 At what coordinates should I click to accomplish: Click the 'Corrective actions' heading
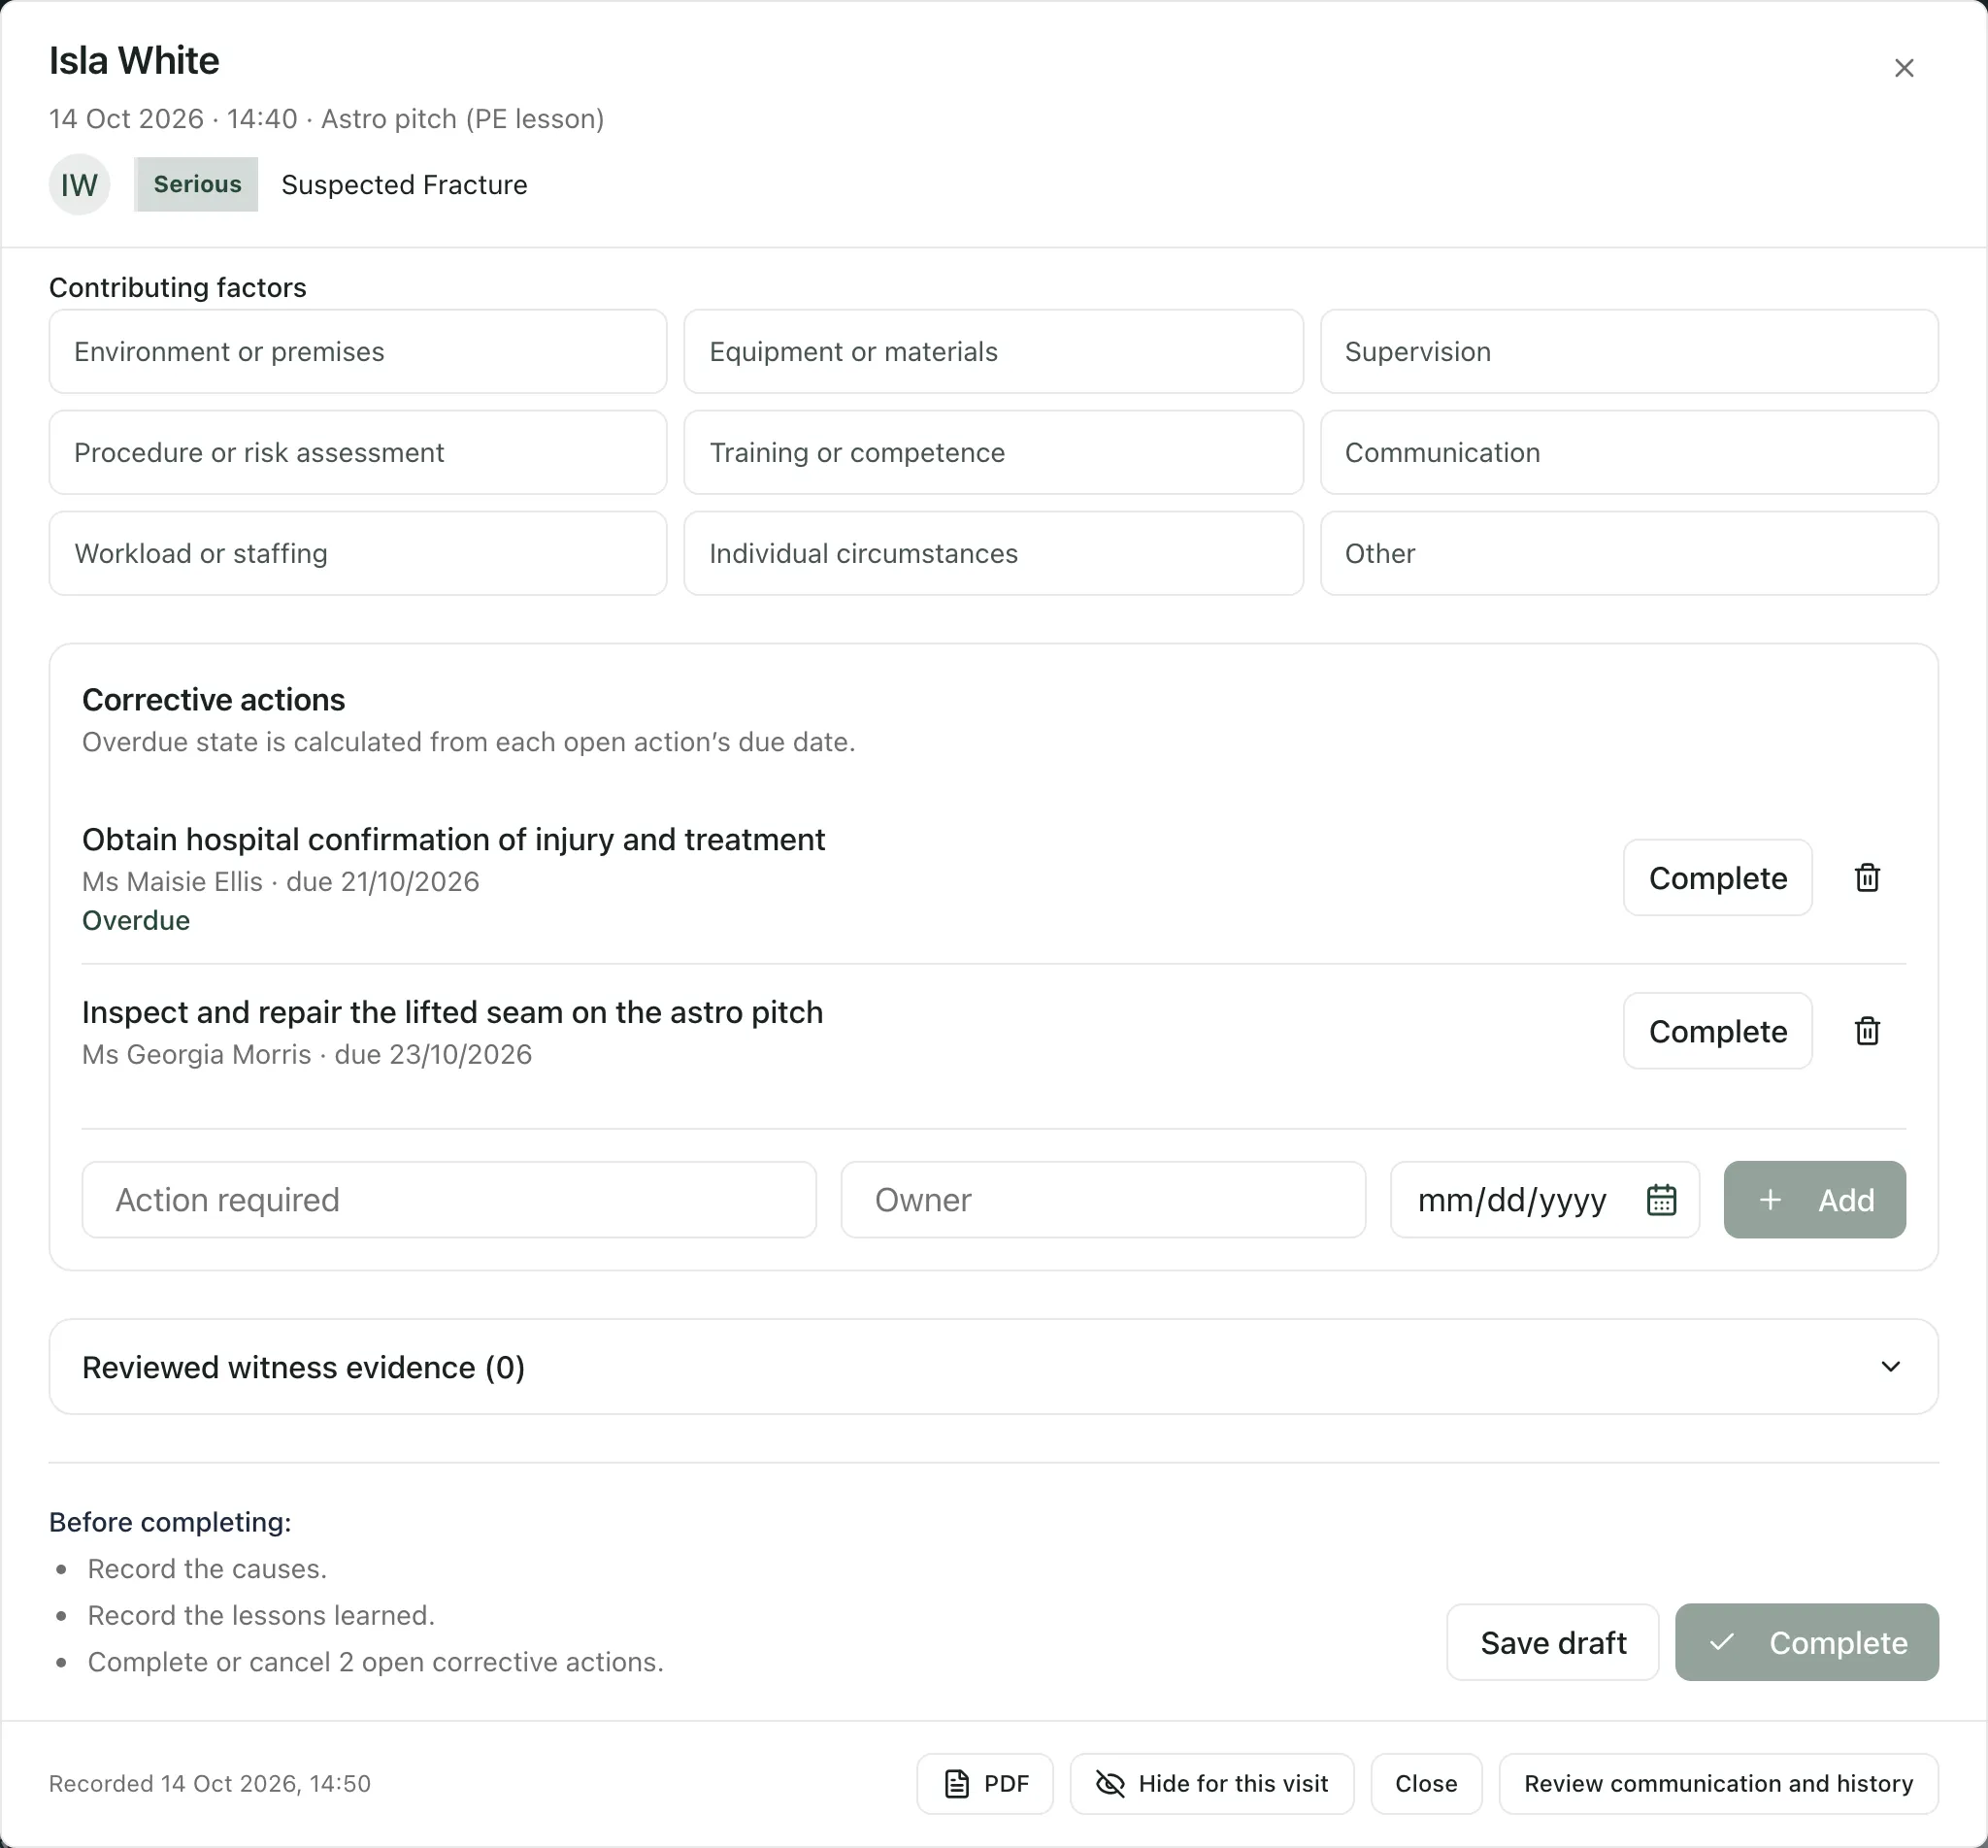point(213,699)
